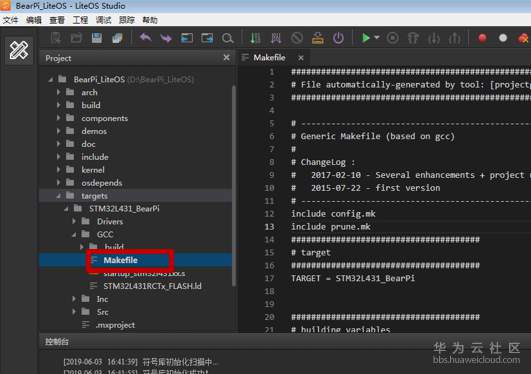531x374 pixels.
Task: Click the red record circle icon
Action: 482,38
